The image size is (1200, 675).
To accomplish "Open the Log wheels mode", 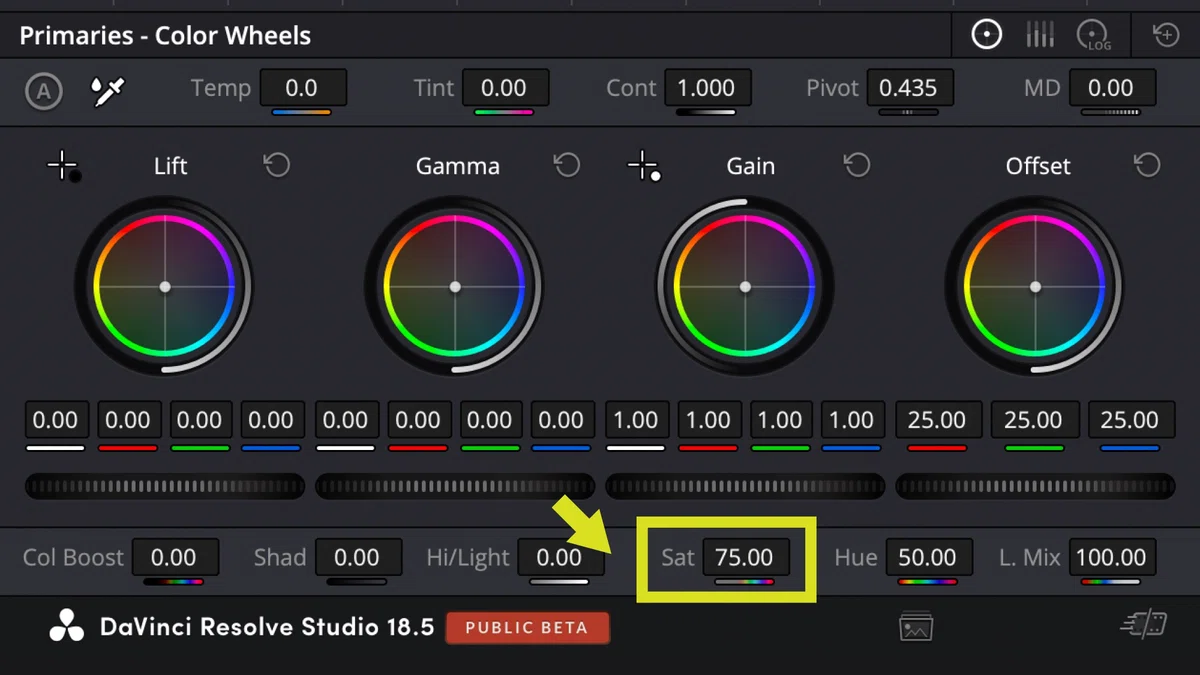I will point(1094,36).
